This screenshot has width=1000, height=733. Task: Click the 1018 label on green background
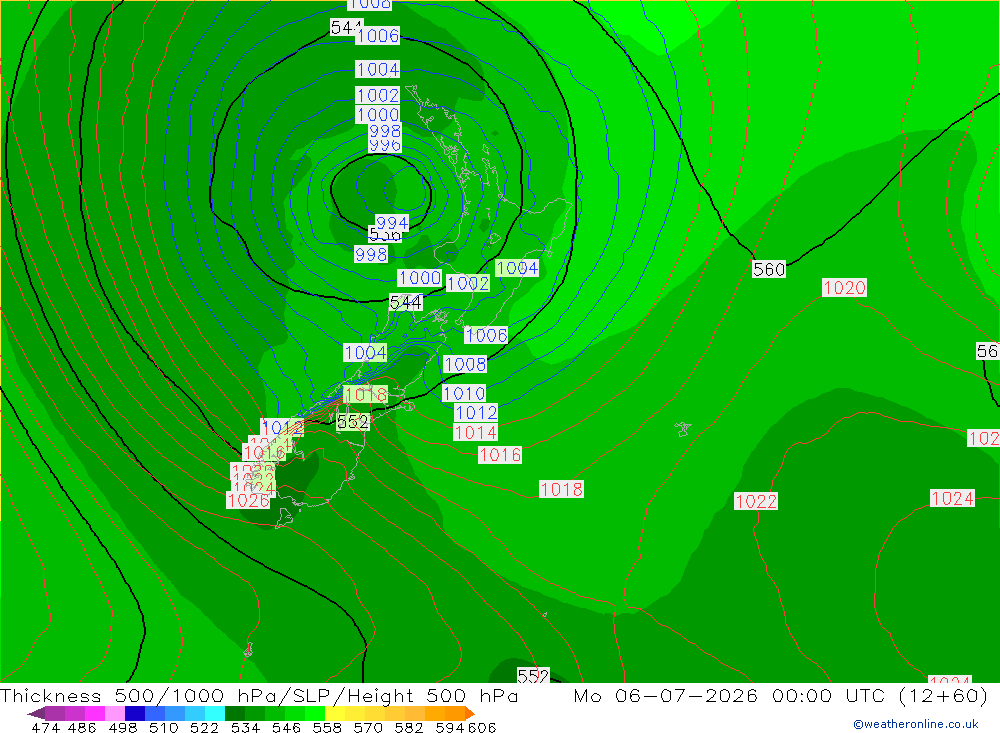(365, 395)
